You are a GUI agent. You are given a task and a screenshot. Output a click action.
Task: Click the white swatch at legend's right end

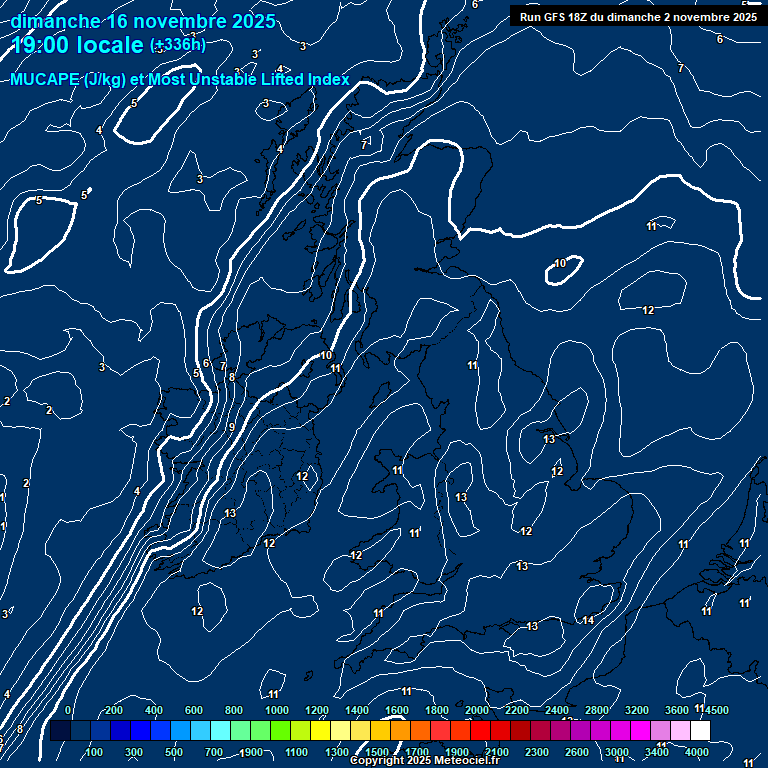coord(700,732)
